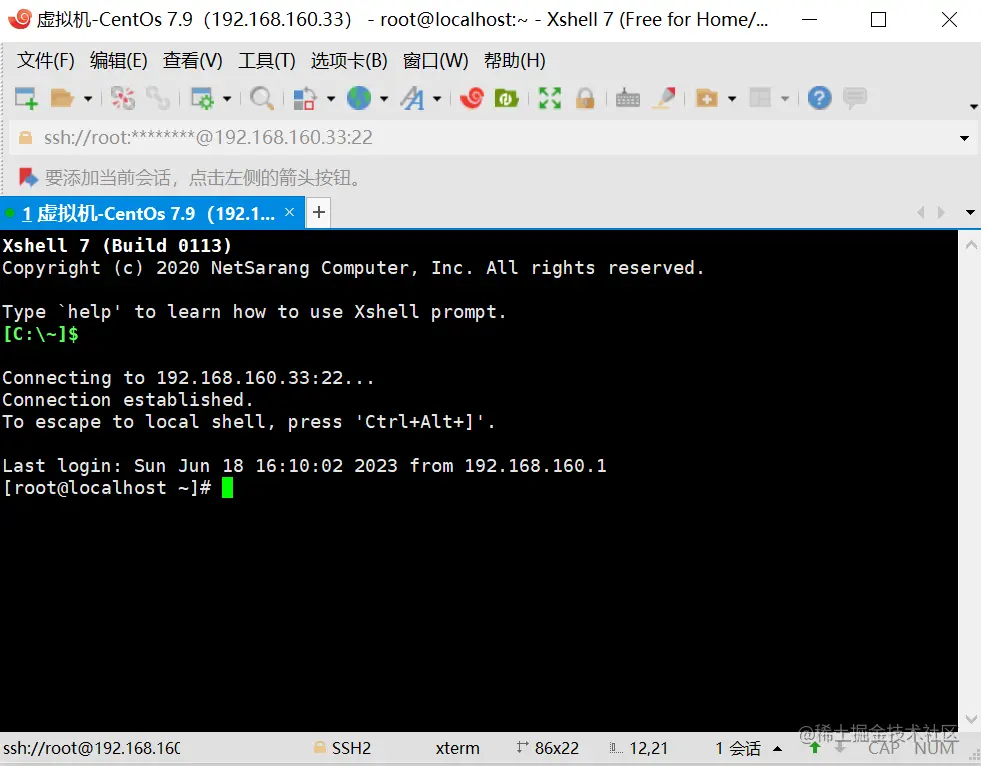The width and height of the screenshot is (981, 766).
Task: Click the Reconnect chain-link icon
Action: 158,98
